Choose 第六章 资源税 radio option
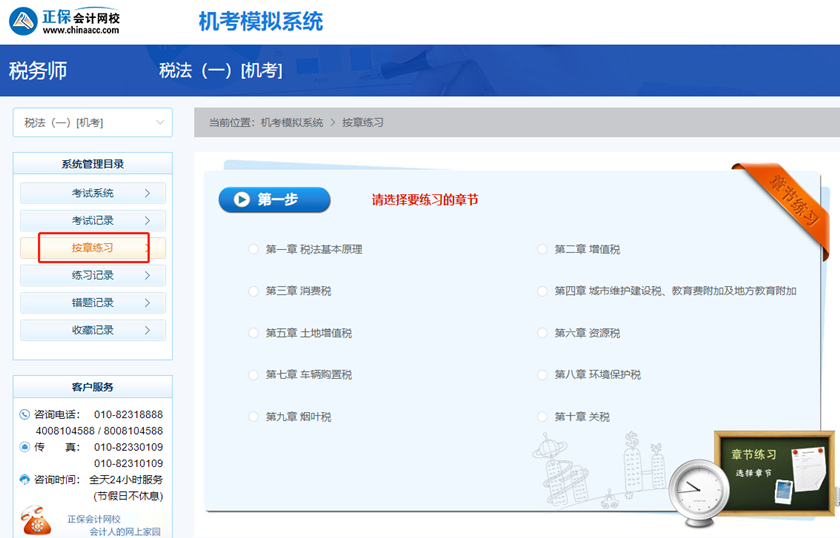 click(543, 333)
